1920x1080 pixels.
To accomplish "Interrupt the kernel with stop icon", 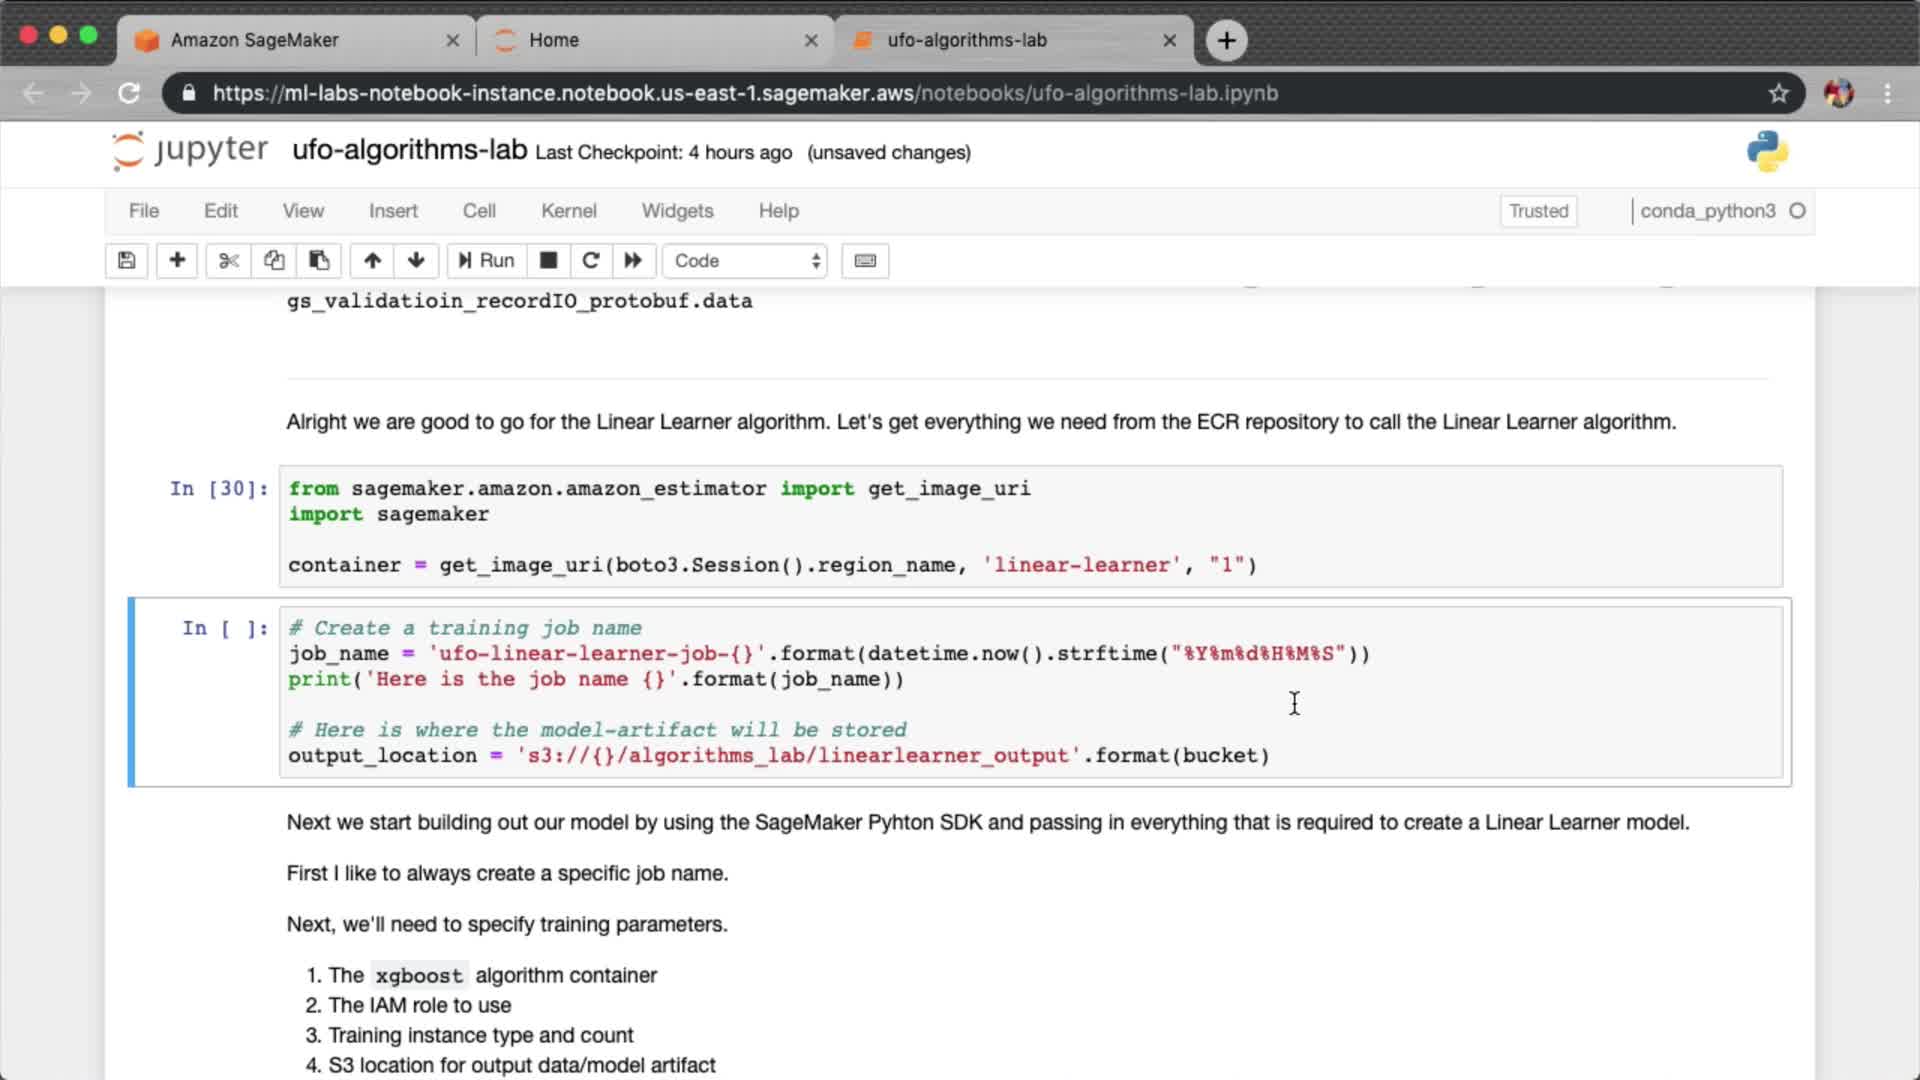I will tap(548, 261).
